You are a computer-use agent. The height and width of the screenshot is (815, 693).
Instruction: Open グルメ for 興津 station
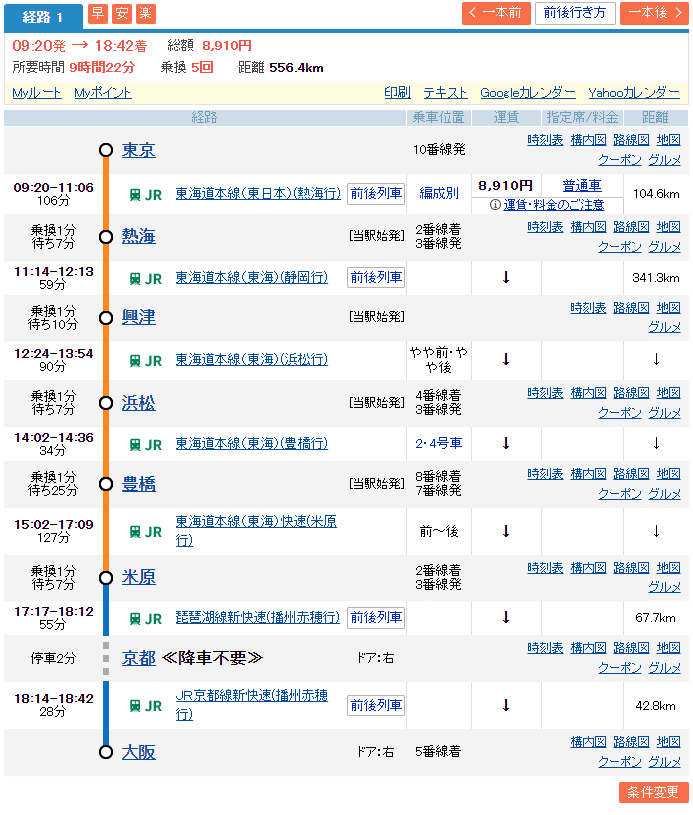click(664, 327)
